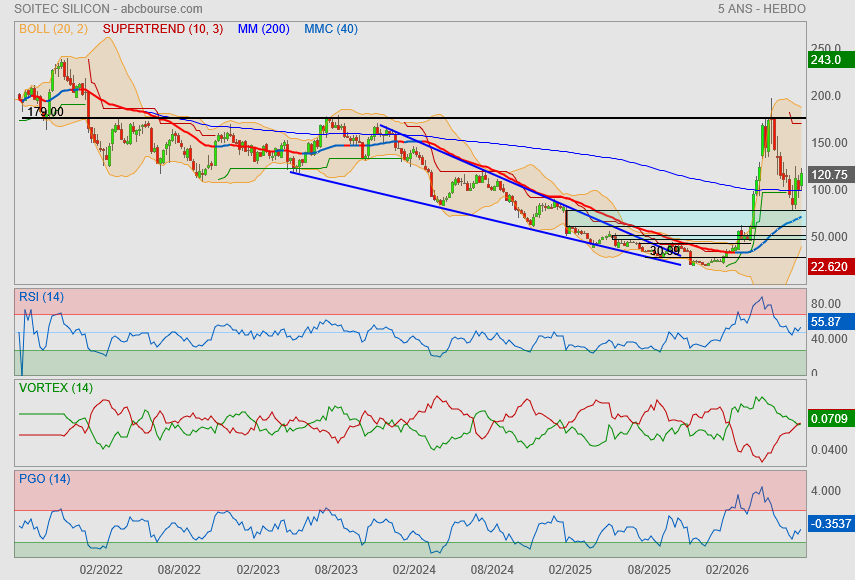Image resolution: width=855 pixels, height=580 pixels.
Task: Click the 80.00 RSI axis label
Action: tap(826, 303)
